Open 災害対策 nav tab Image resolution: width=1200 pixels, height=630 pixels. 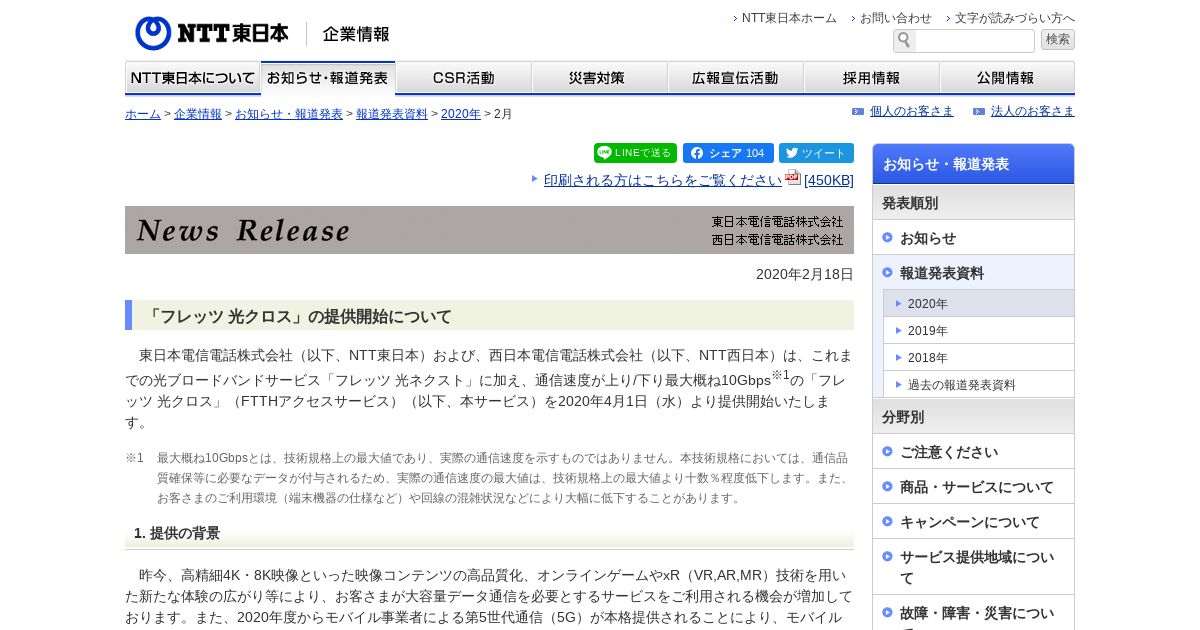pos(600,78)
